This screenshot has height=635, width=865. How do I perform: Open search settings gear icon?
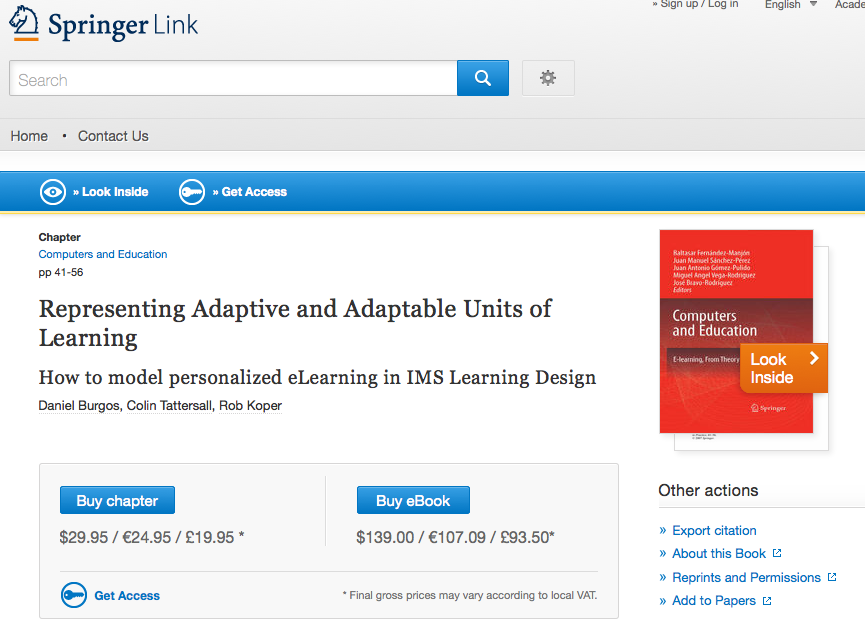pos(548,78)
